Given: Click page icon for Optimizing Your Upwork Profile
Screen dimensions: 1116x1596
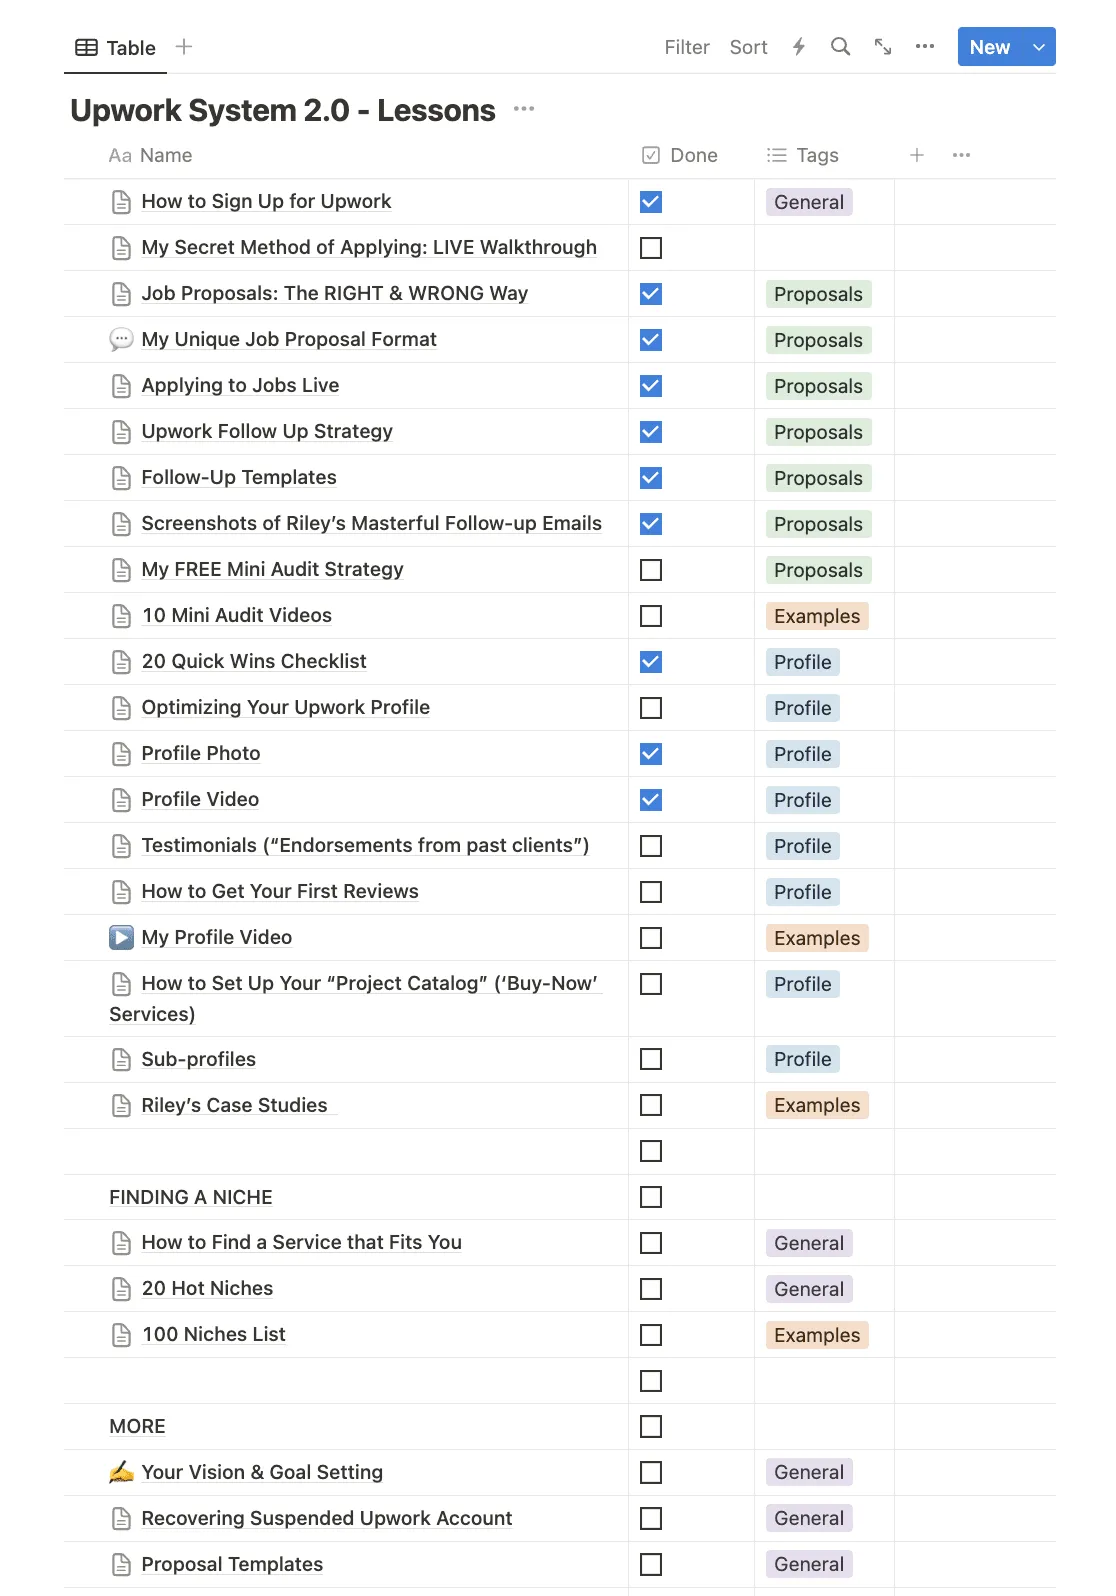Looking at the screenshot, I should (x=121, y=708).
